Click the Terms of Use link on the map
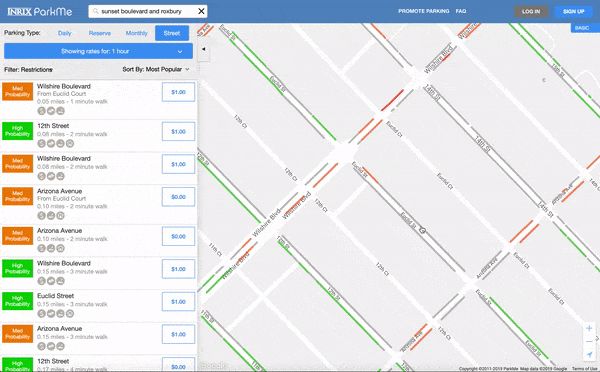This screenshot has height=372, width=600. pyautogui.click(x=584, y=369)
